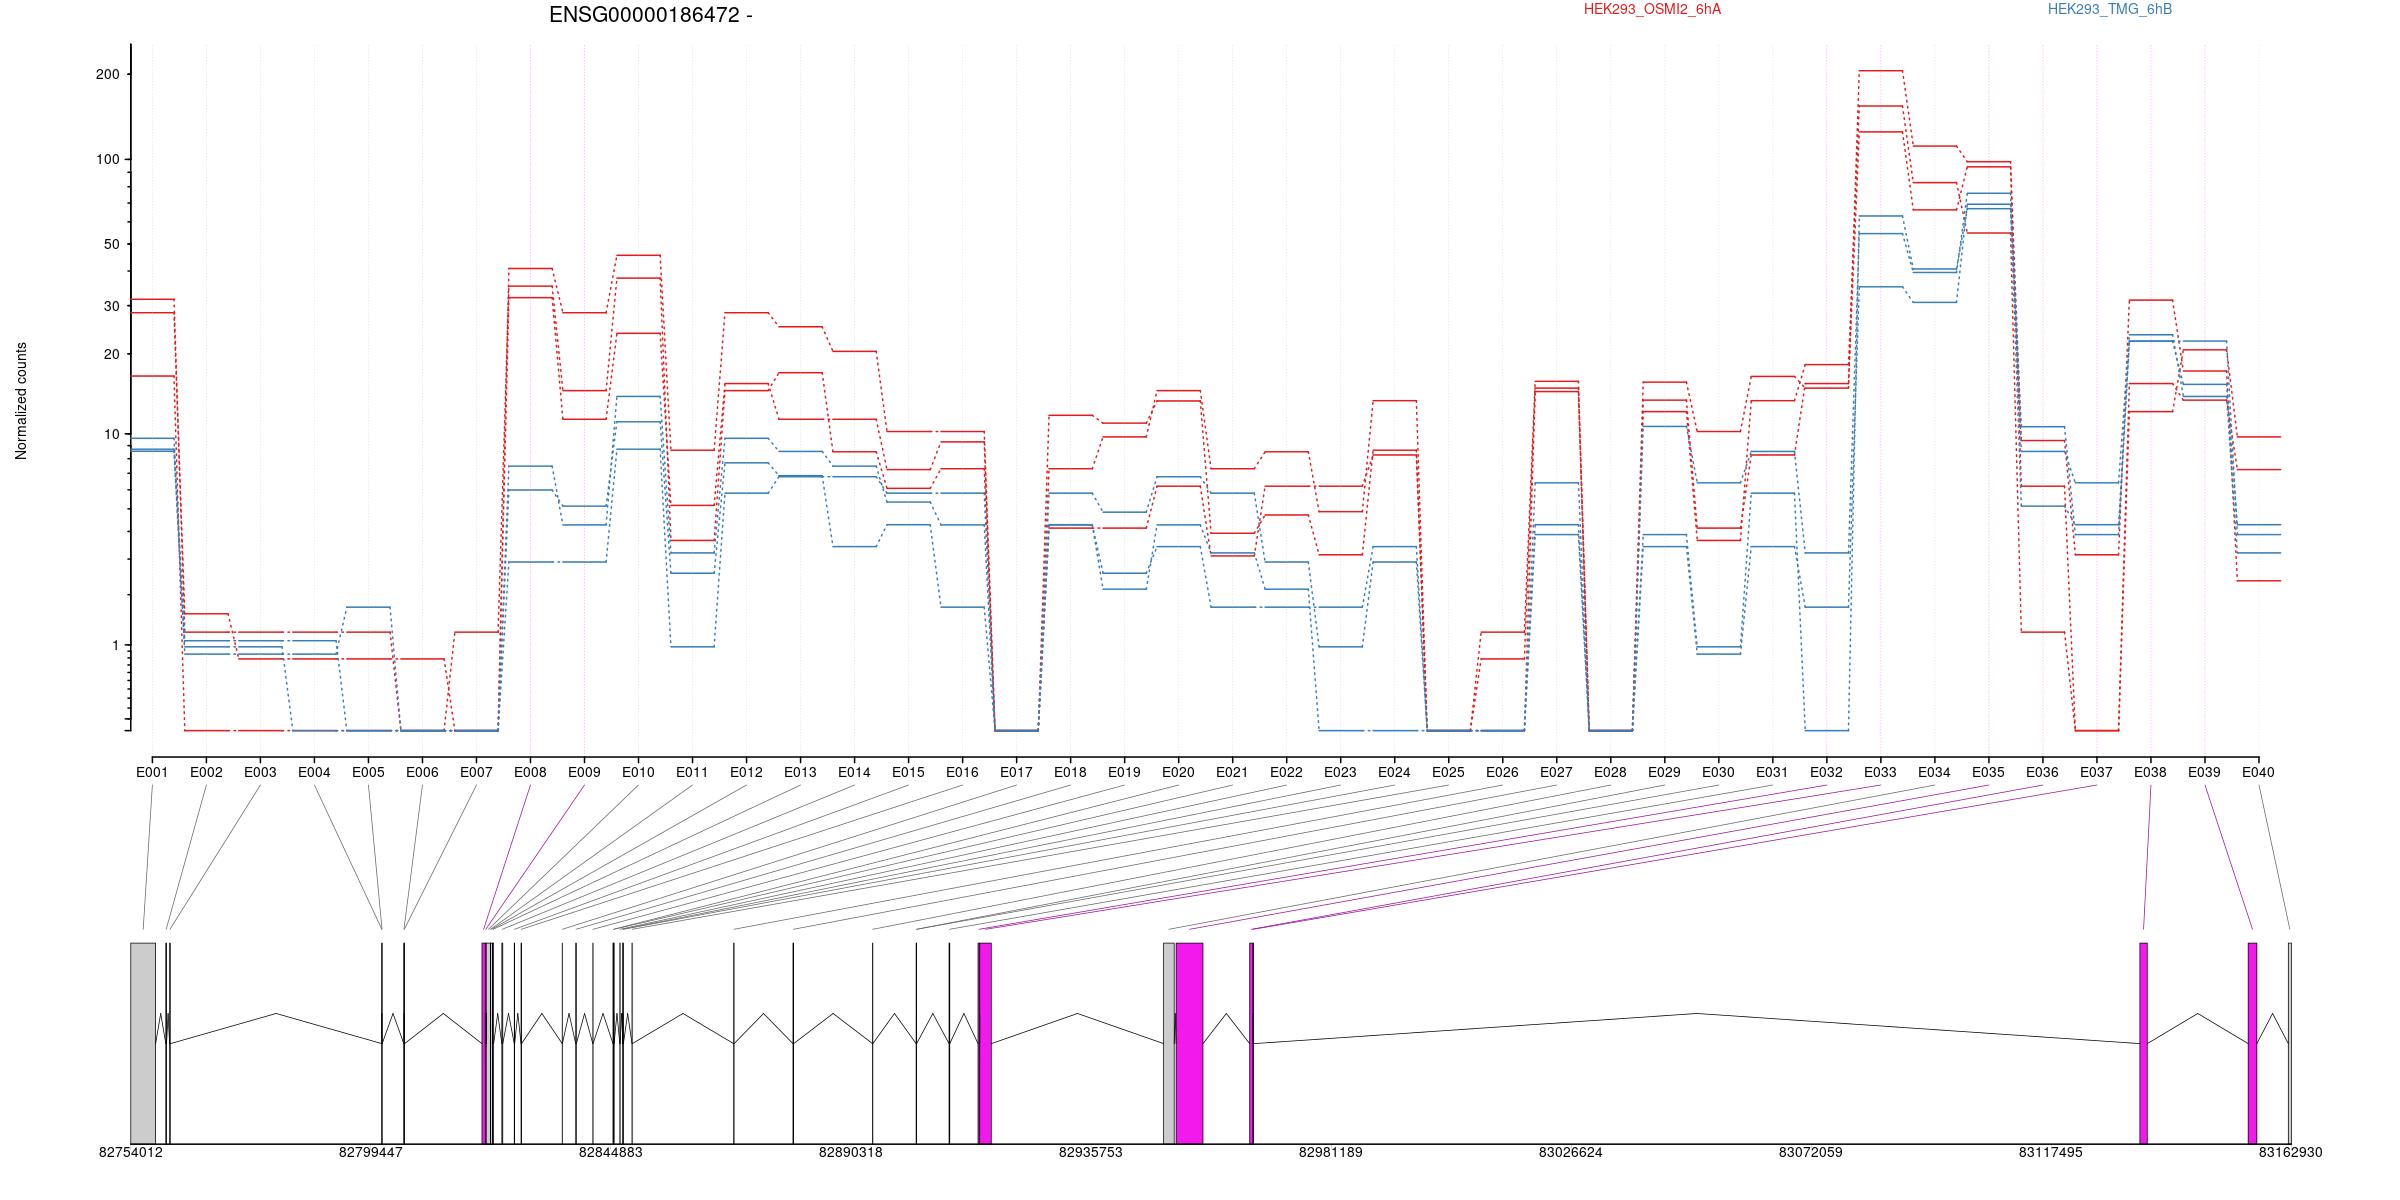Viewport: 2400px width, 1200px height.
Task: Click exon label E006
Action: pyautogui.click(x=422, y=772)
